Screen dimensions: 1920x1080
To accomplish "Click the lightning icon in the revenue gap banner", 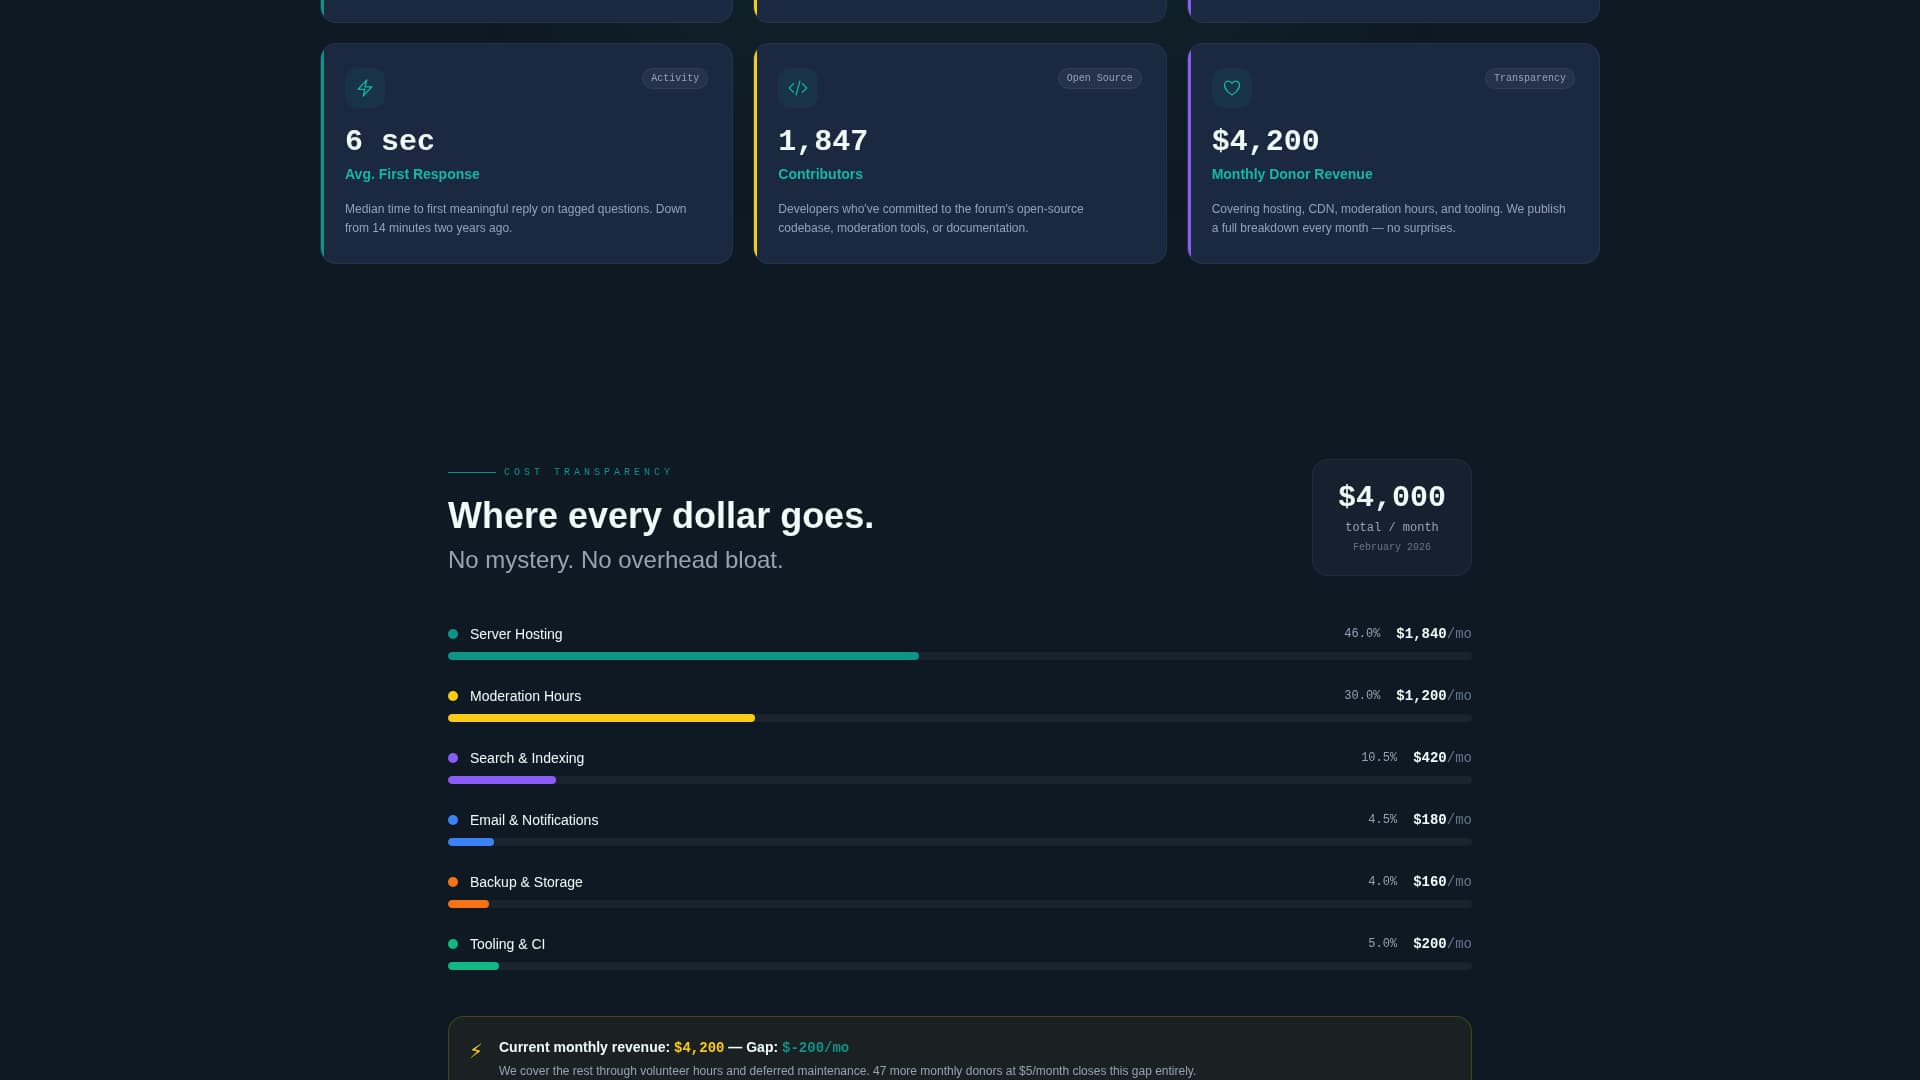I will pos(475,1050).
